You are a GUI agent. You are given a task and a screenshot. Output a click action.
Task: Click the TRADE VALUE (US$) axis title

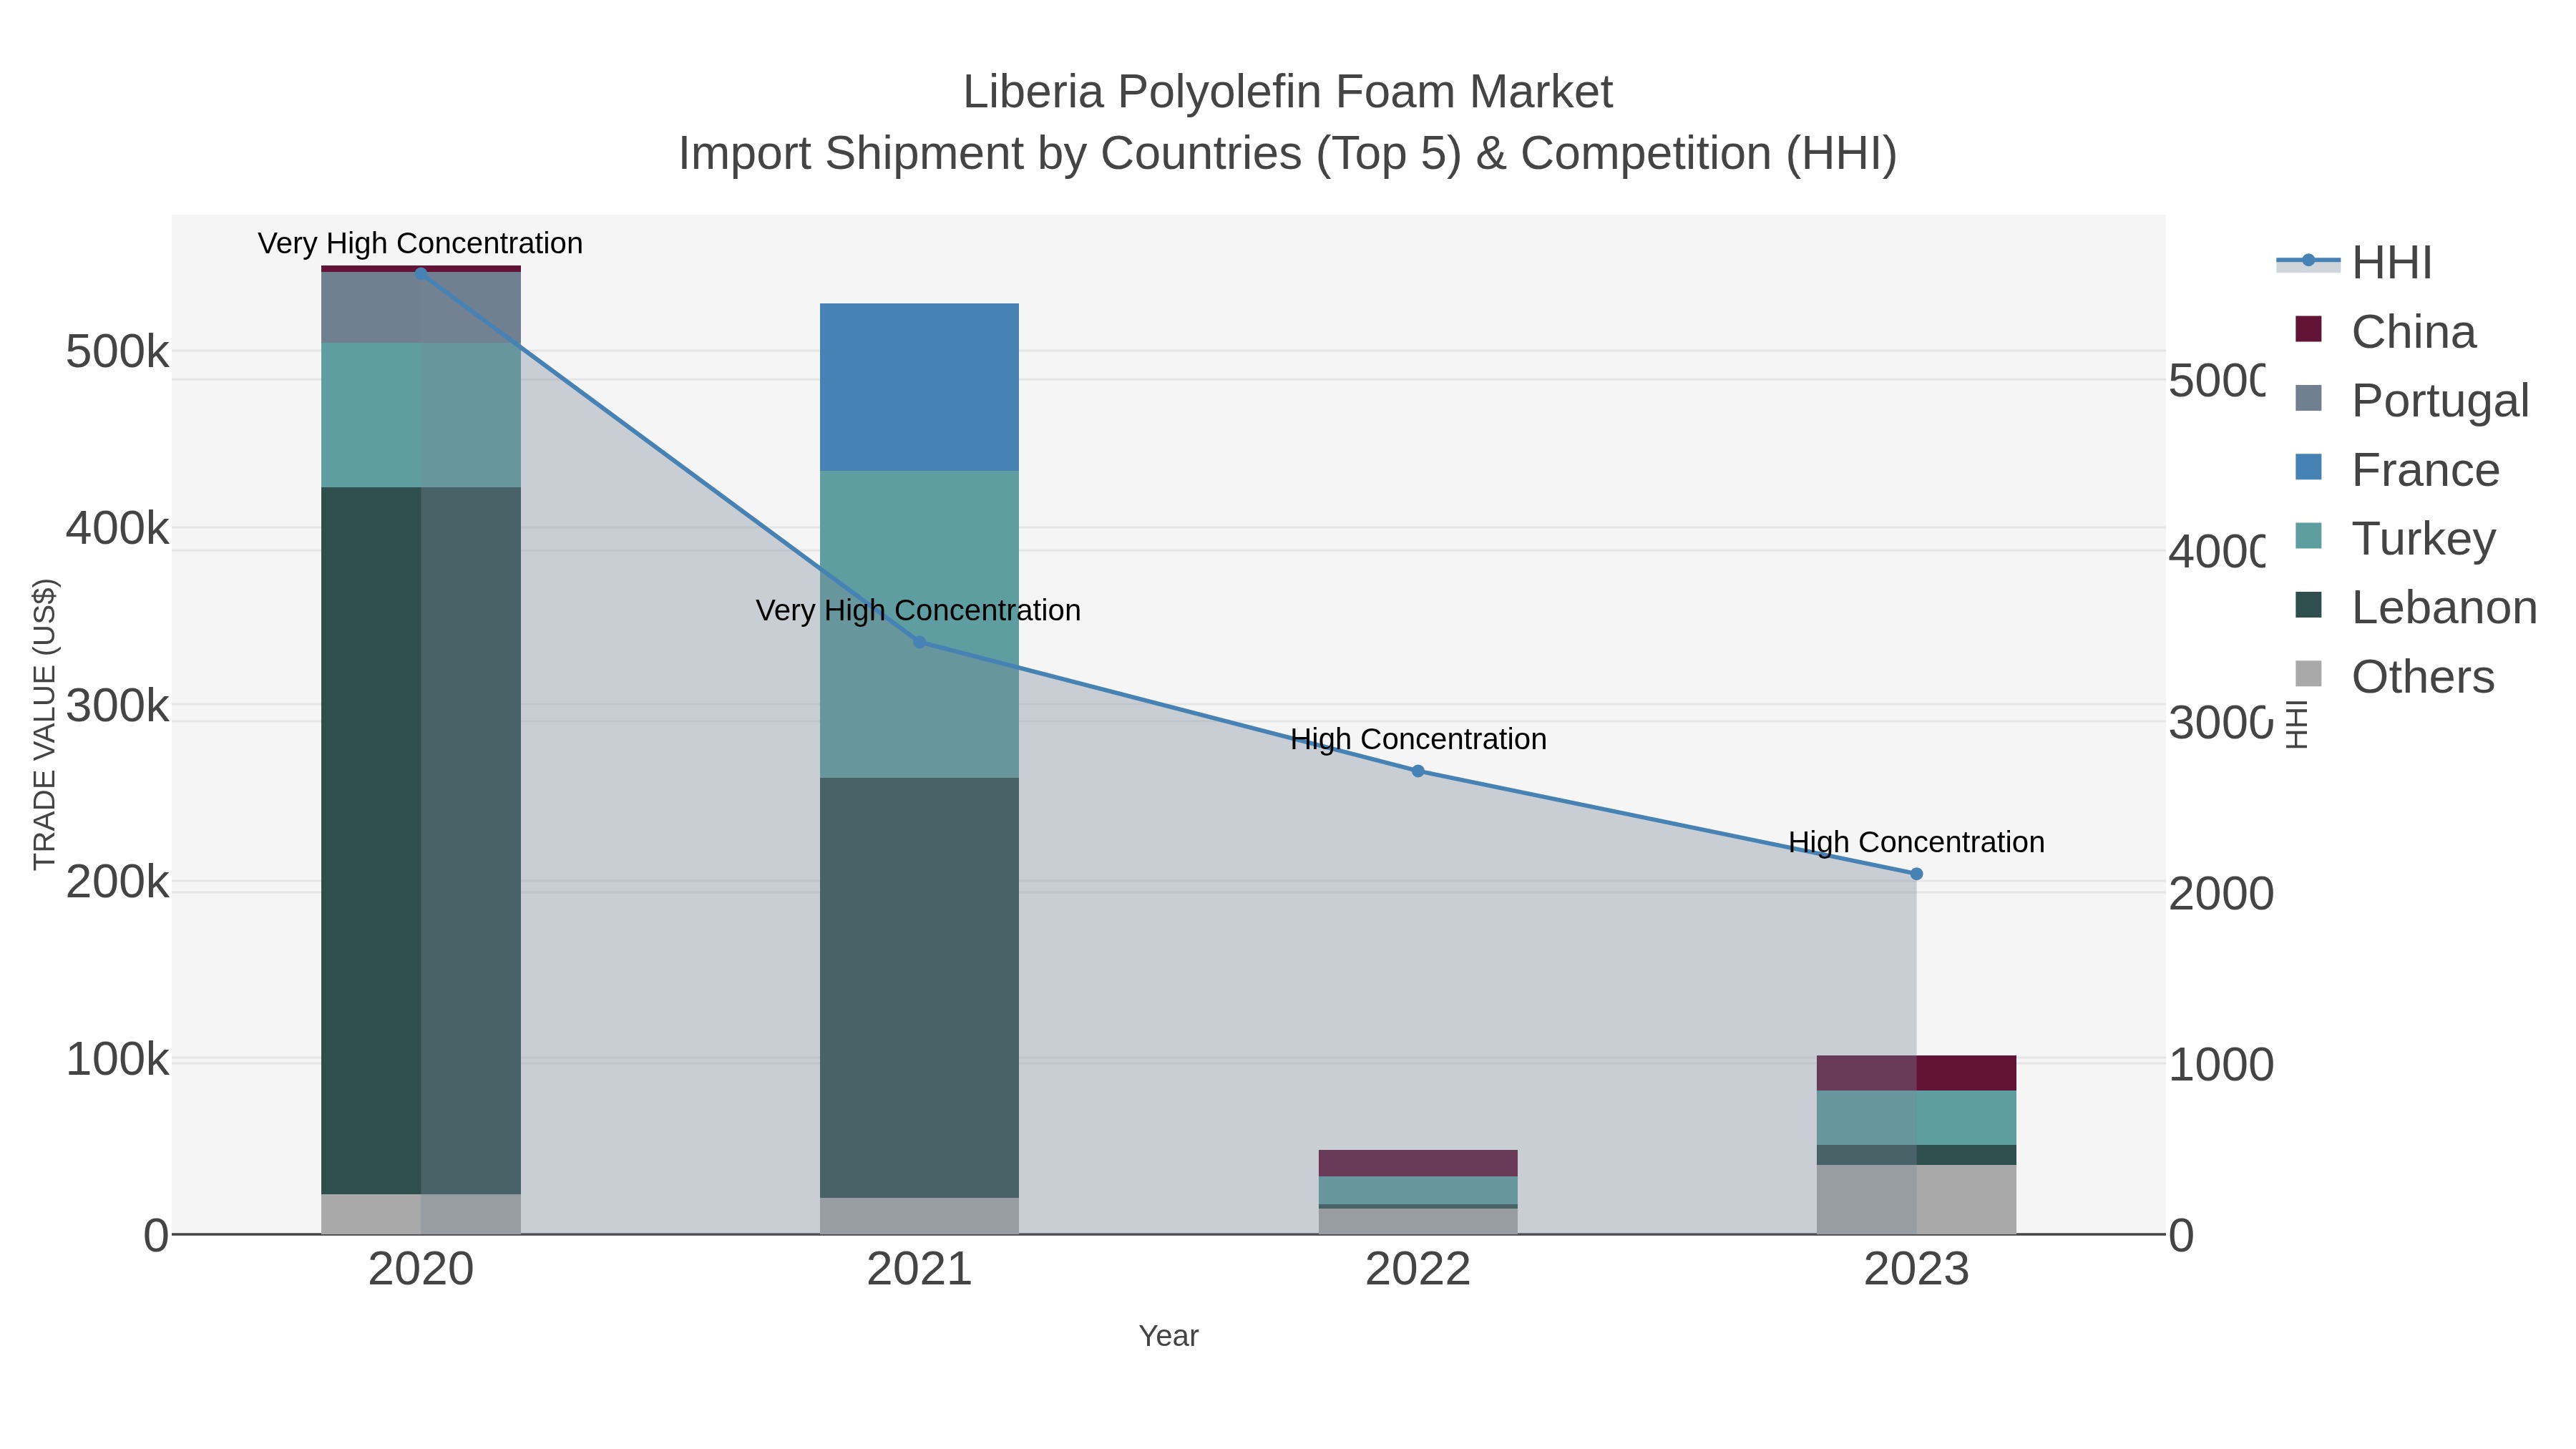(x=45, y=724)
